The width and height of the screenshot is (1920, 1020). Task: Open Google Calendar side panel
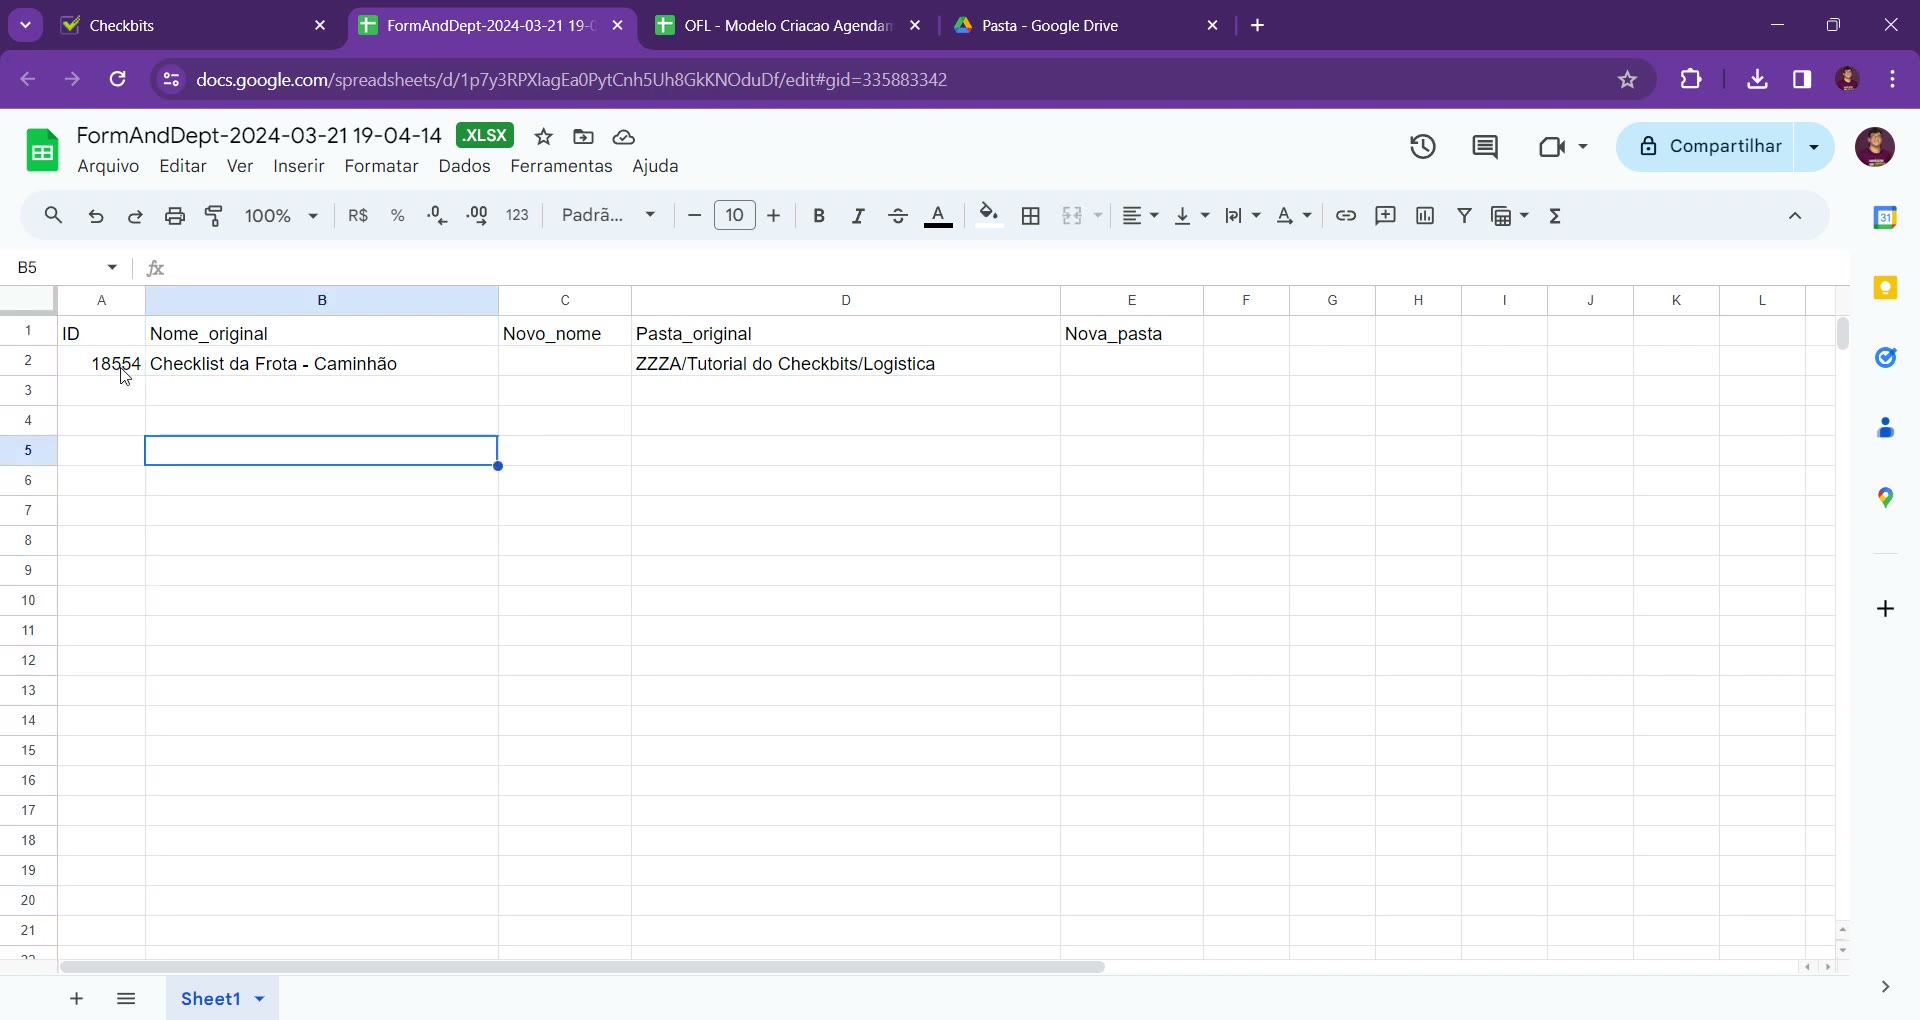point(1886,217)
